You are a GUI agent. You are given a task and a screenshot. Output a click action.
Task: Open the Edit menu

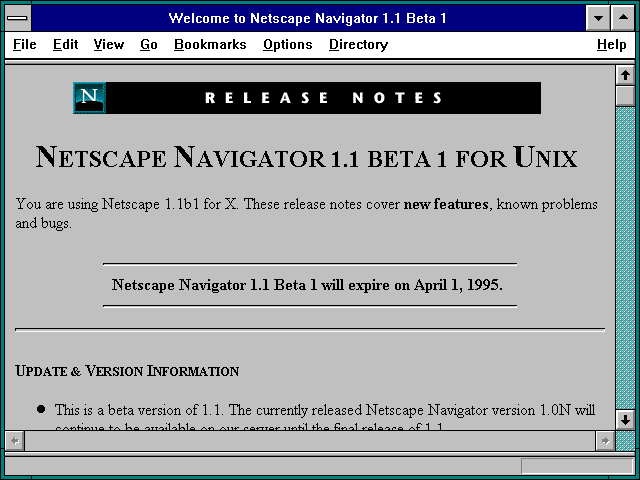pos(65,44)
